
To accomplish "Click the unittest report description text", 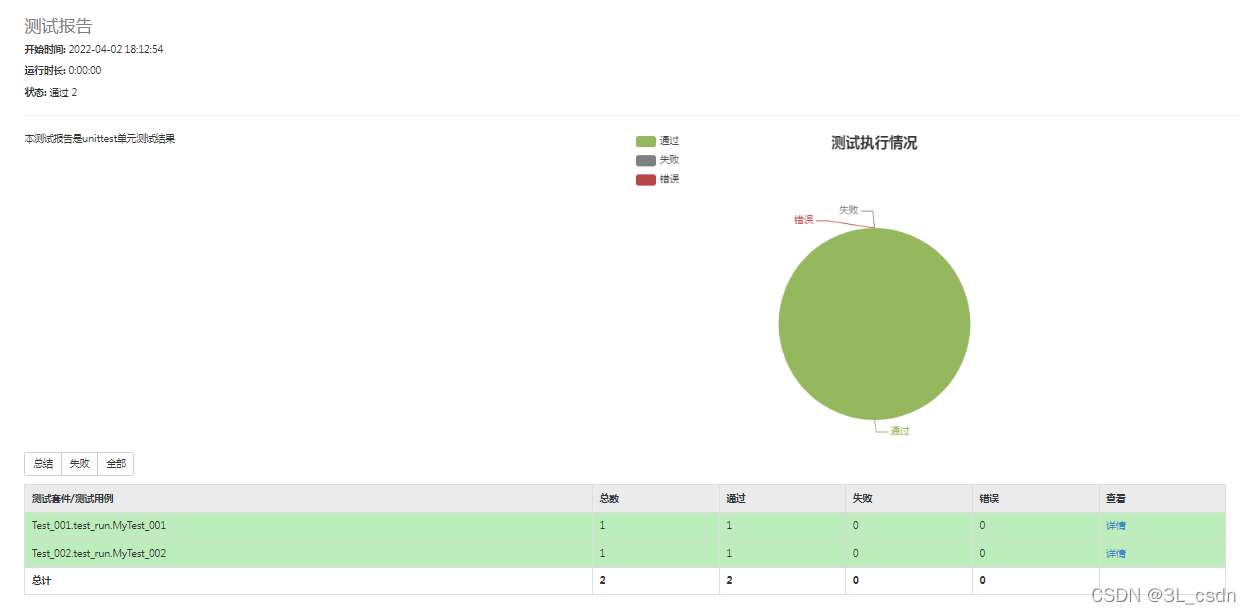I will pyautogui.click(x=100, y=139).
